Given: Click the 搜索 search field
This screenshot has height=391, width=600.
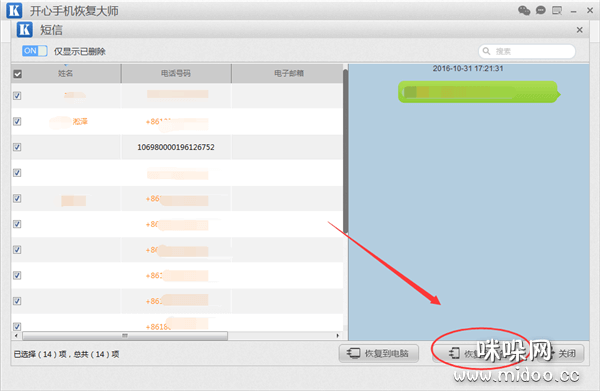Looking at the screenshot, I should coord(527,51).
